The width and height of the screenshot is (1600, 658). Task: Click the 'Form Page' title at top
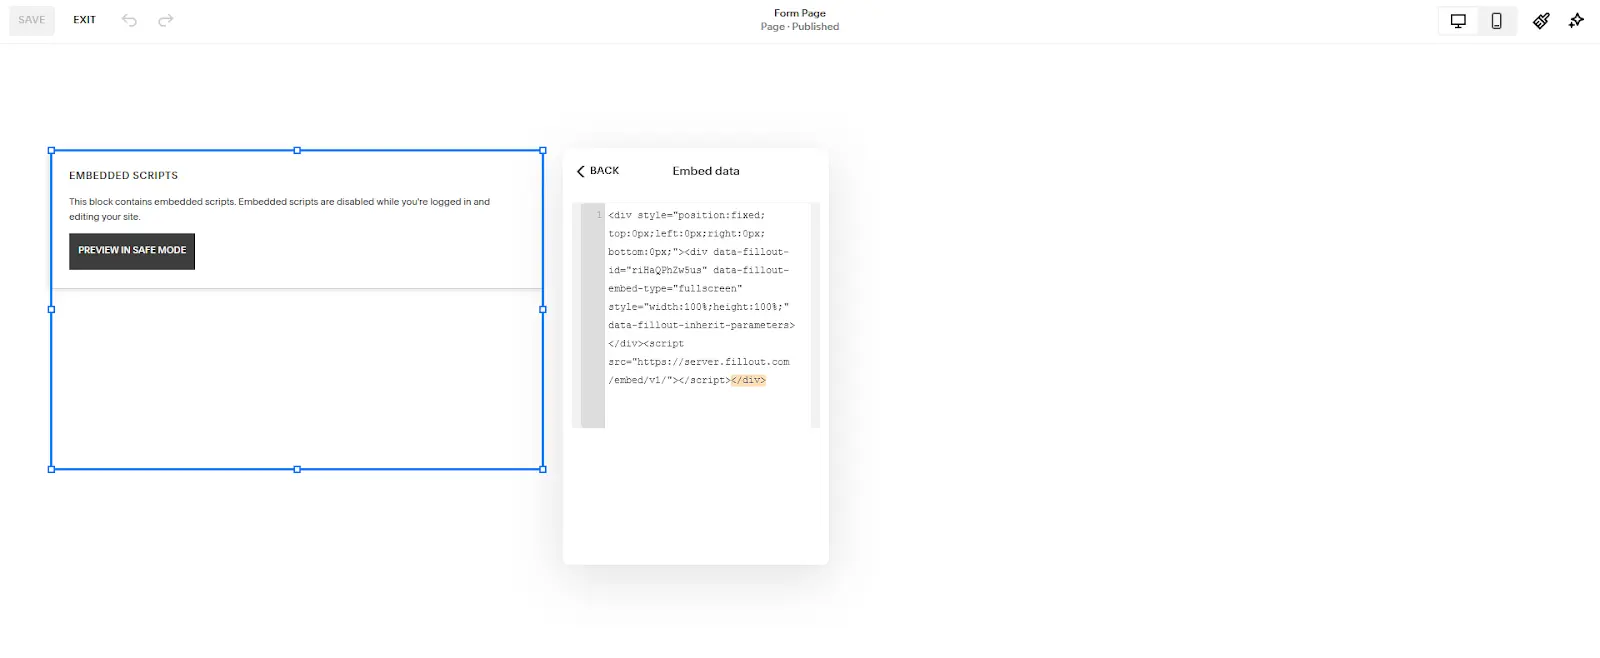[800, 13]
